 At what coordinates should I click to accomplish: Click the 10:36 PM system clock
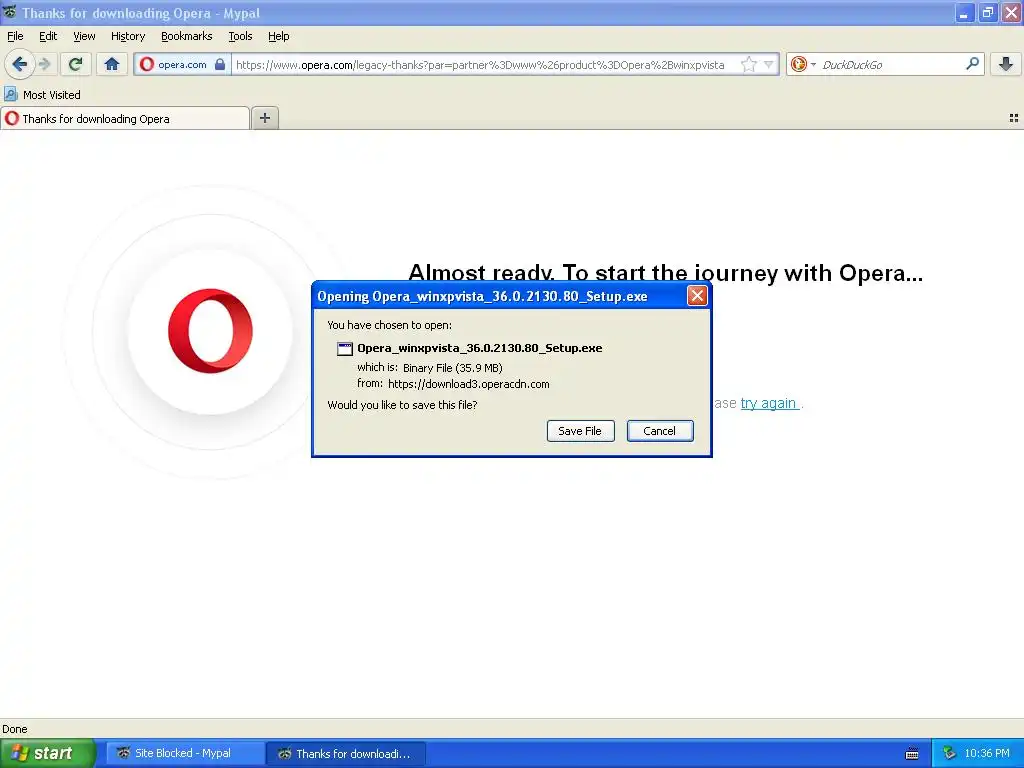point(987,754)
